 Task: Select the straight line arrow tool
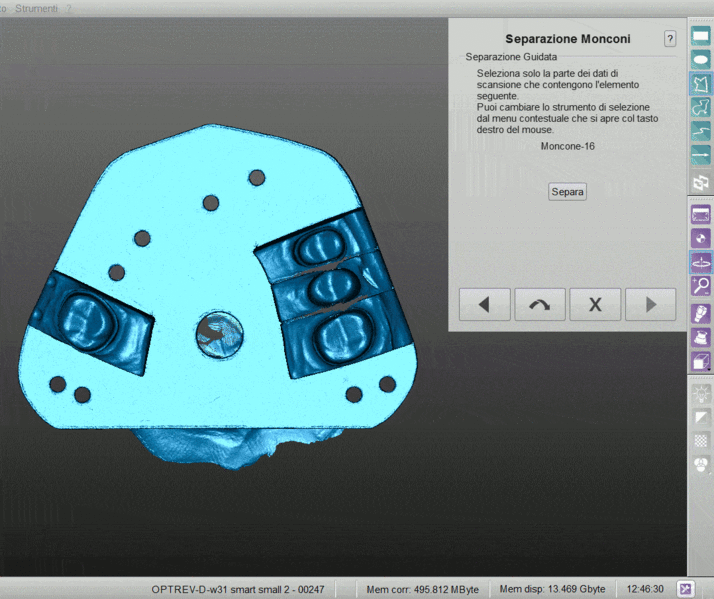pos(701,155)
